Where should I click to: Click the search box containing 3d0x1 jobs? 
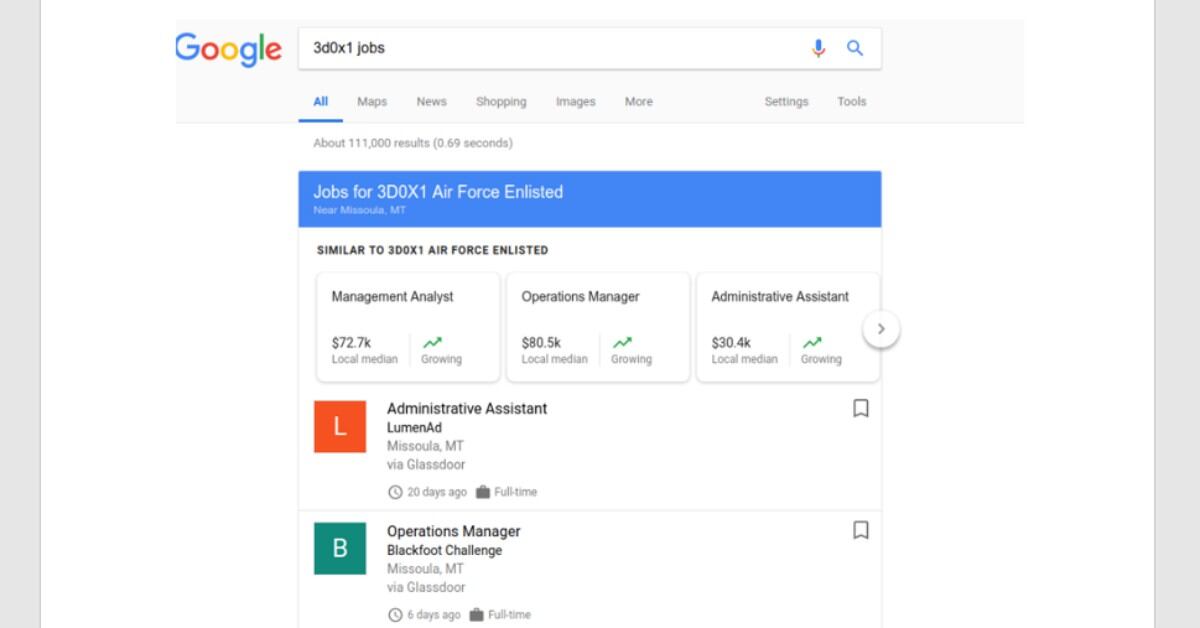click(550, 48)
